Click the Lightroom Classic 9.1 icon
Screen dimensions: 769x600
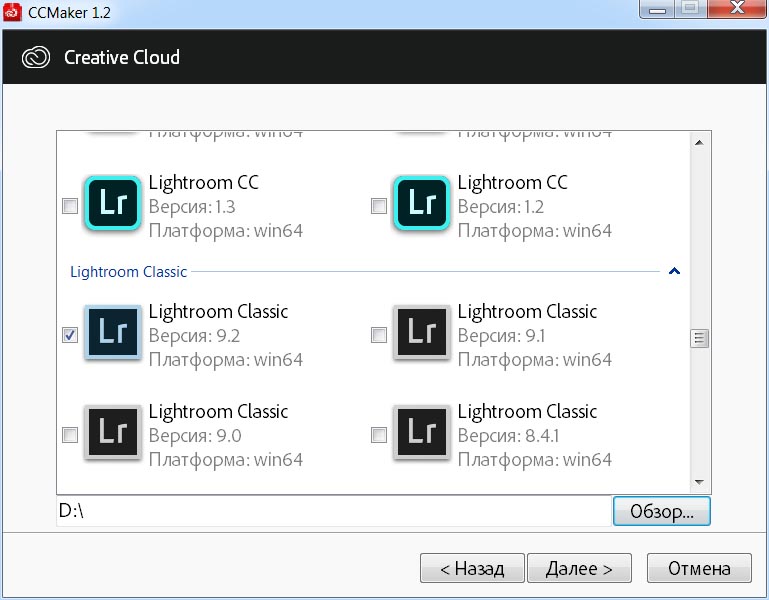[421, 332]
